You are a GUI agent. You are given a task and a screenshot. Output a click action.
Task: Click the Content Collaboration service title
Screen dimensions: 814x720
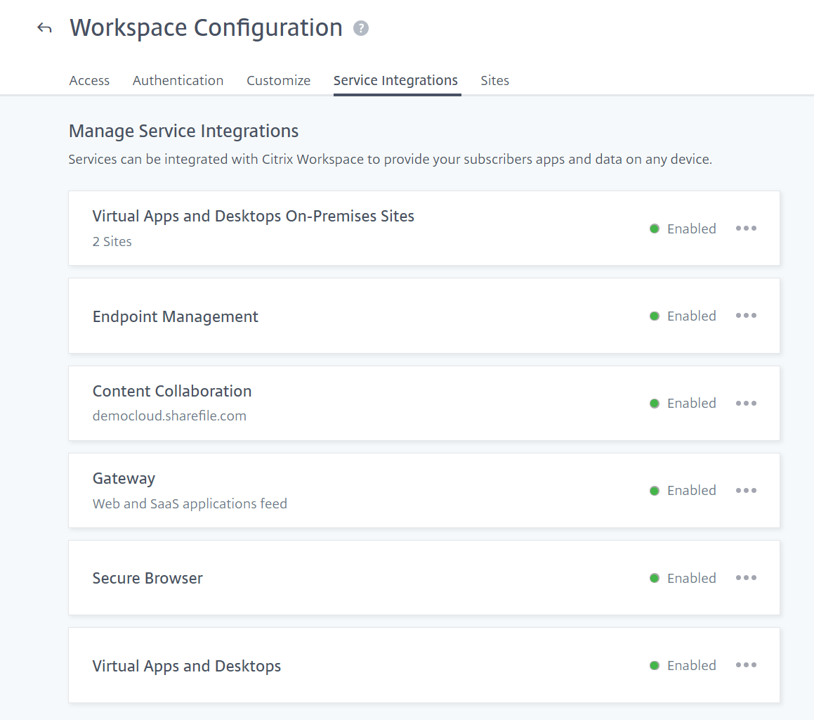(x=172, y=391)
